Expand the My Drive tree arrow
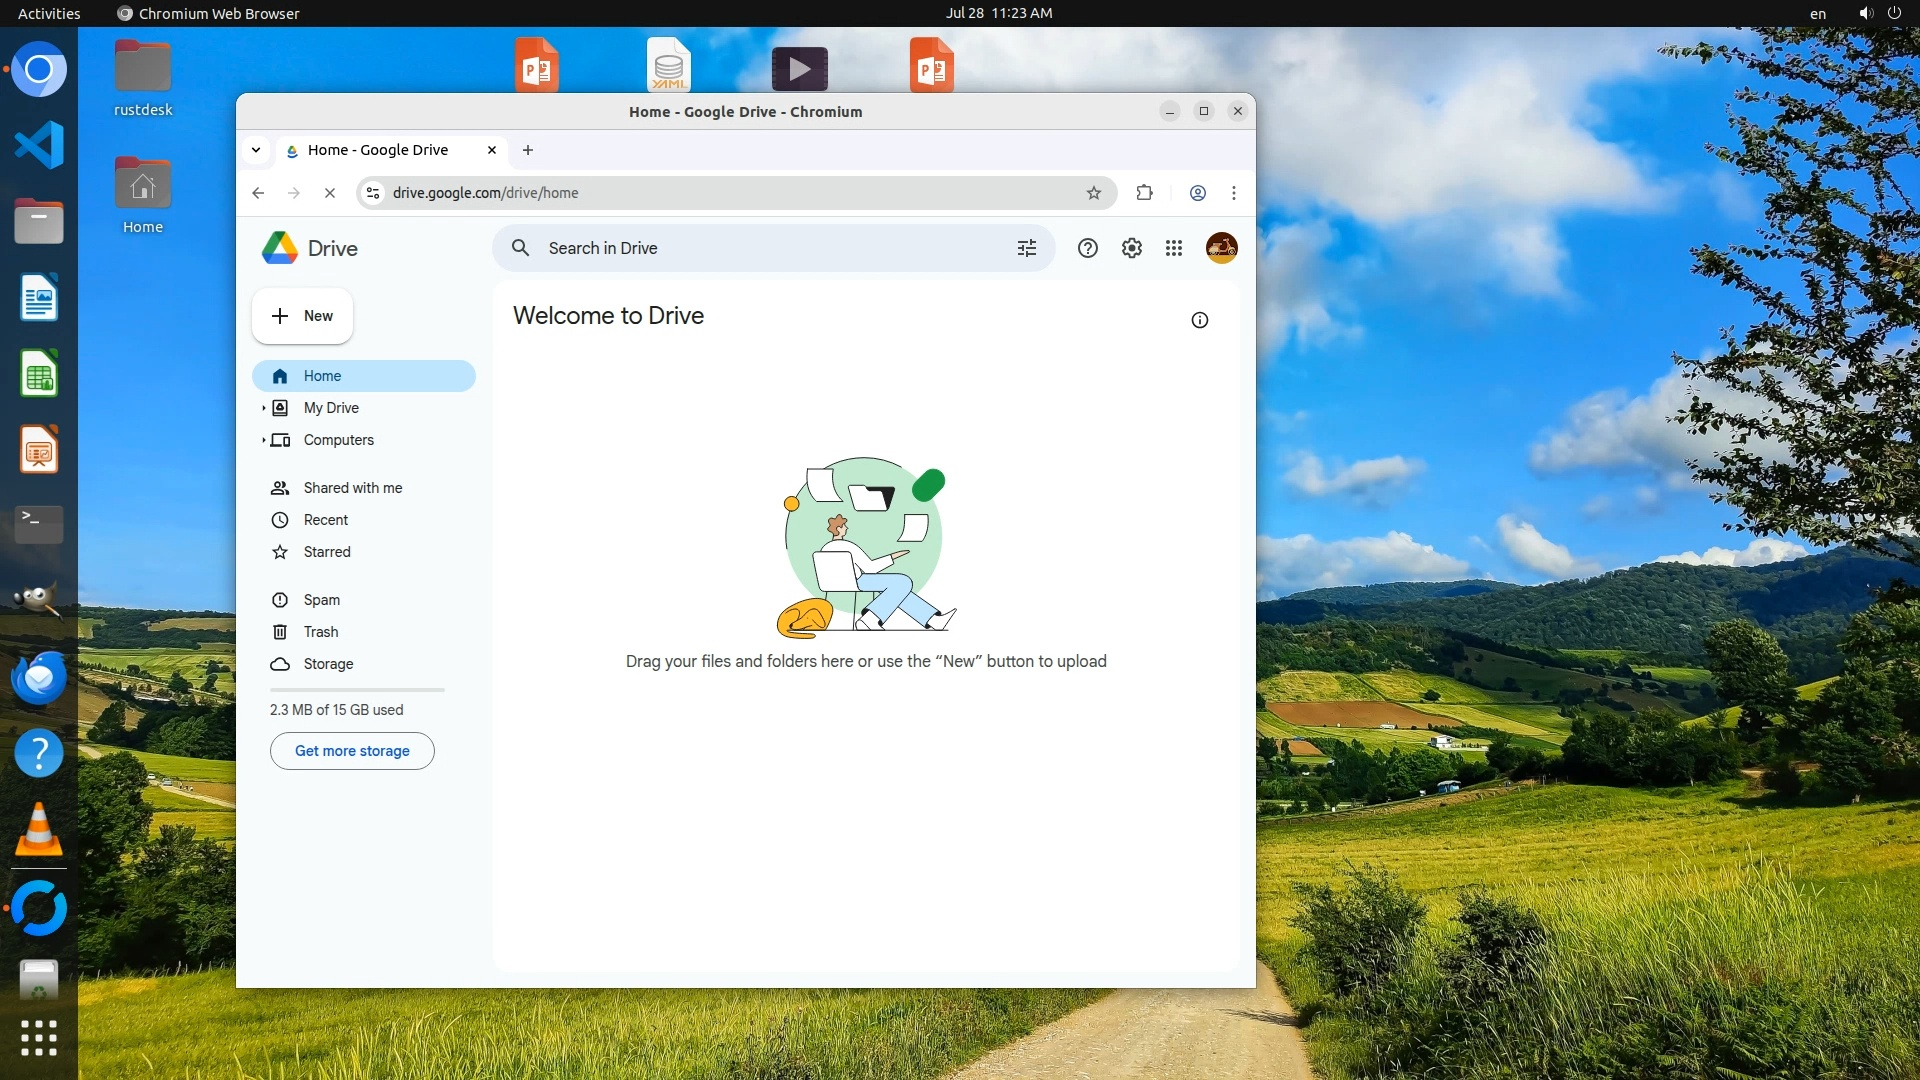Image resolution: width=1920 pixels, height=1080 pixels. click(x=263, y=408)
